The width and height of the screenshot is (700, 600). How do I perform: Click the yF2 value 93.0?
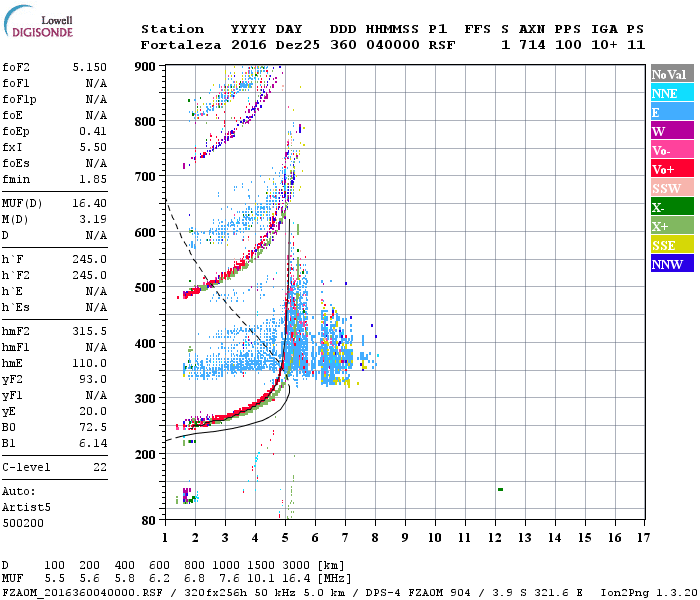tap(93, 379)
